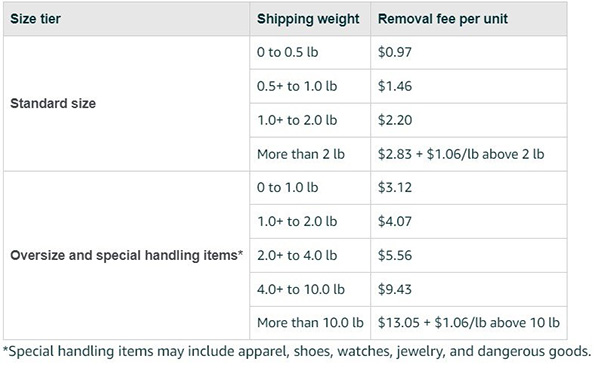Click the $4.07 fee cell
Image resolution: width=600 pixels, height=371 pixels.
[x=469, y=221]
